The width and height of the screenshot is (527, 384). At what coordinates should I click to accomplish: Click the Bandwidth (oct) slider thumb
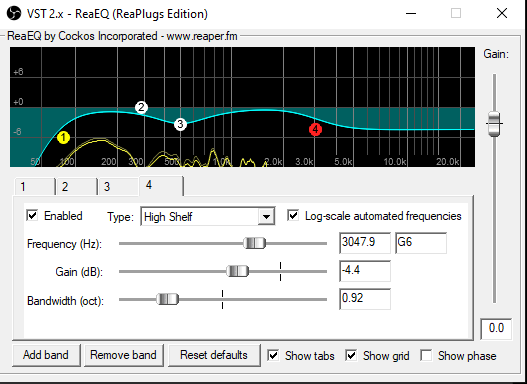point(167,299)
